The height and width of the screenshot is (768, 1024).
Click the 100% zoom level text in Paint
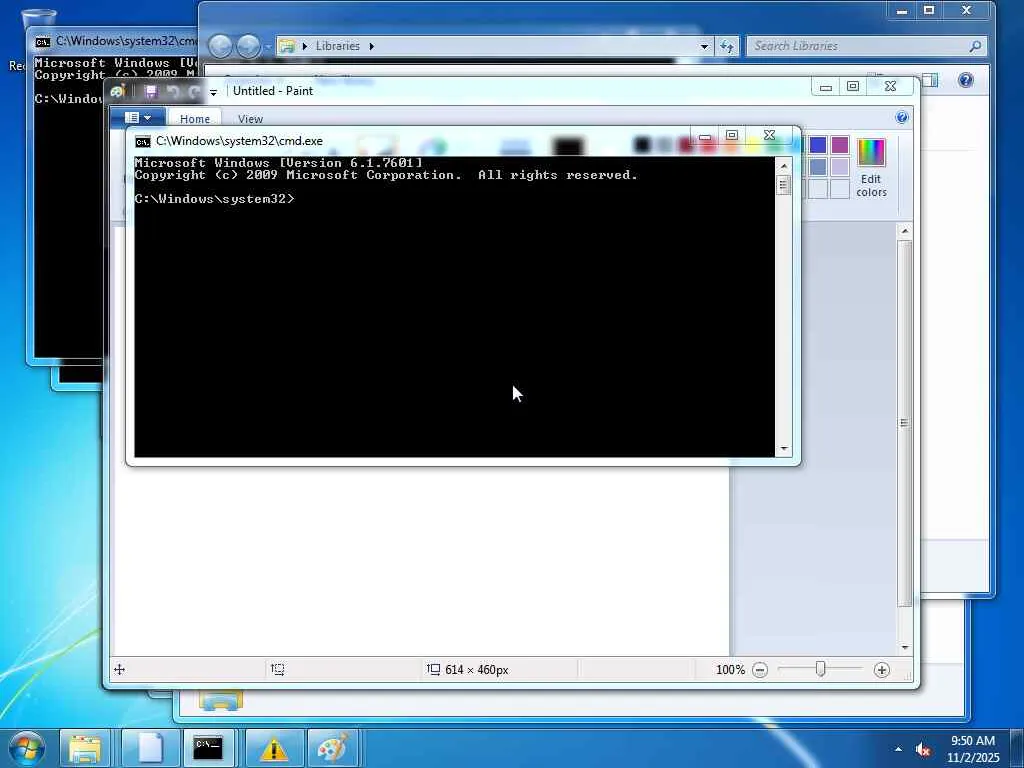730,669
